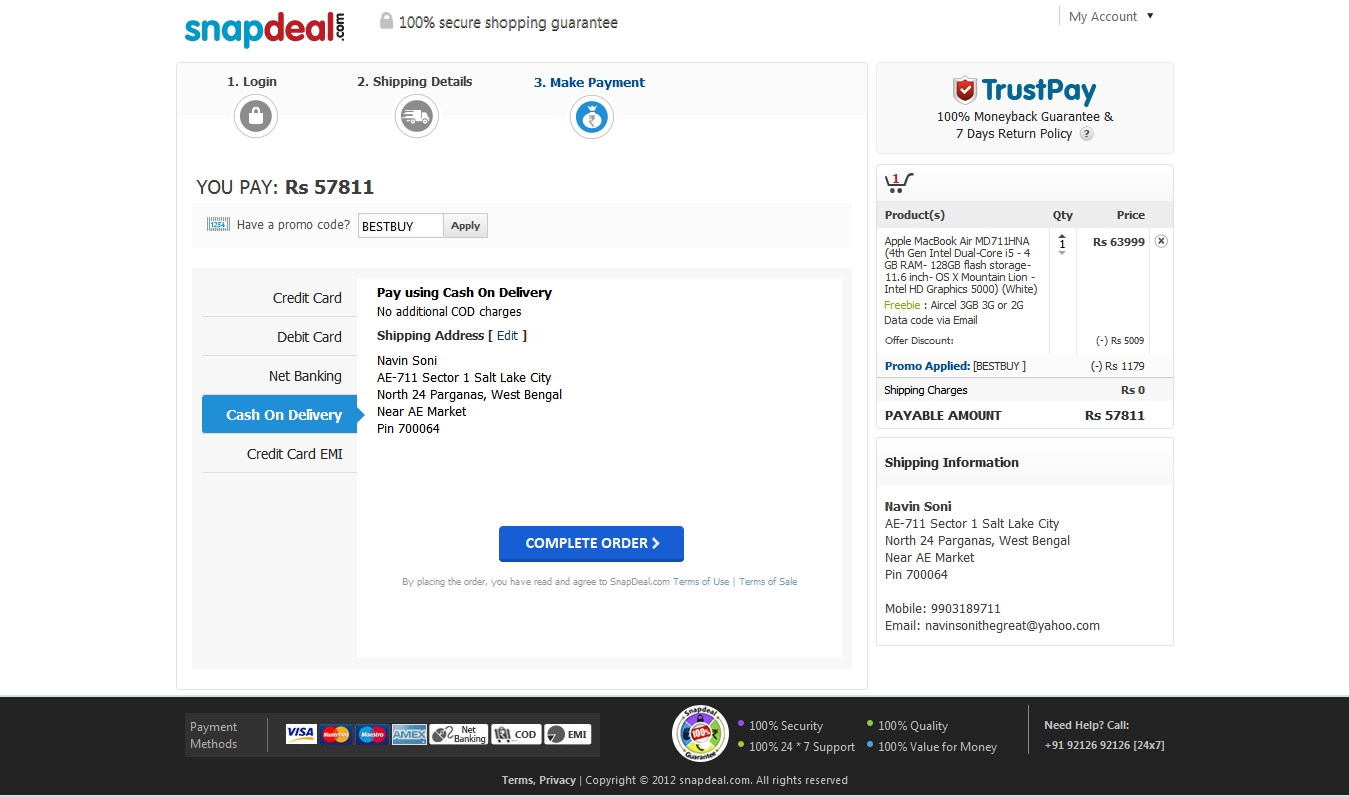This screenshot has width=1349, height=797.
Task: Click the MasterCard payment method icon
Action: point(336,735)
